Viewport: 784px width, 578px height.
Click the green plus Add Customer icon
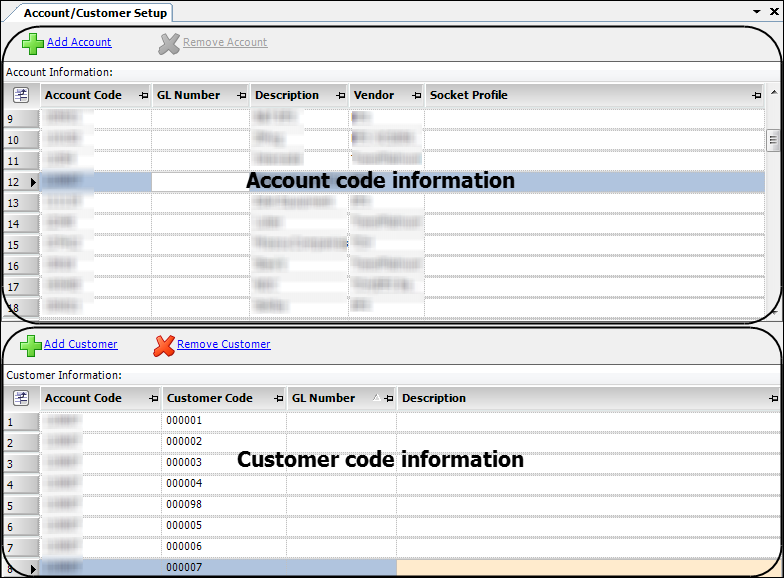30,345
